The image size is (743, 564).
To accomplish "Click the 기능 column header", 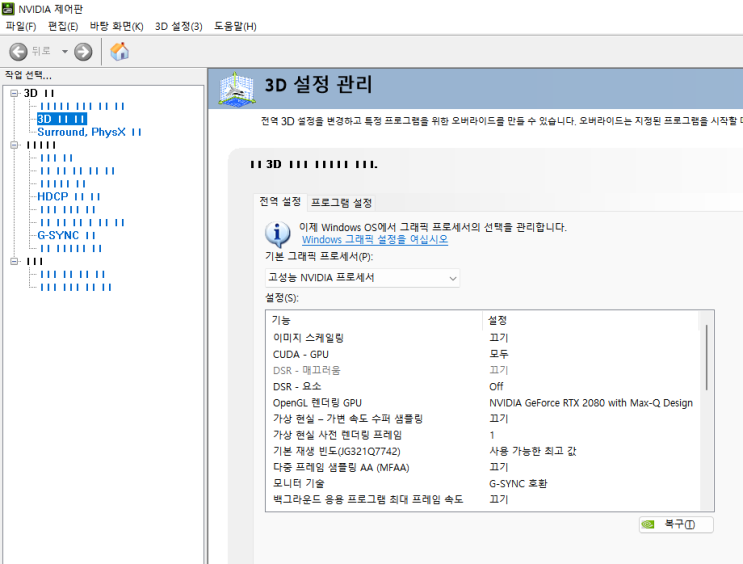I will (374, 320).
